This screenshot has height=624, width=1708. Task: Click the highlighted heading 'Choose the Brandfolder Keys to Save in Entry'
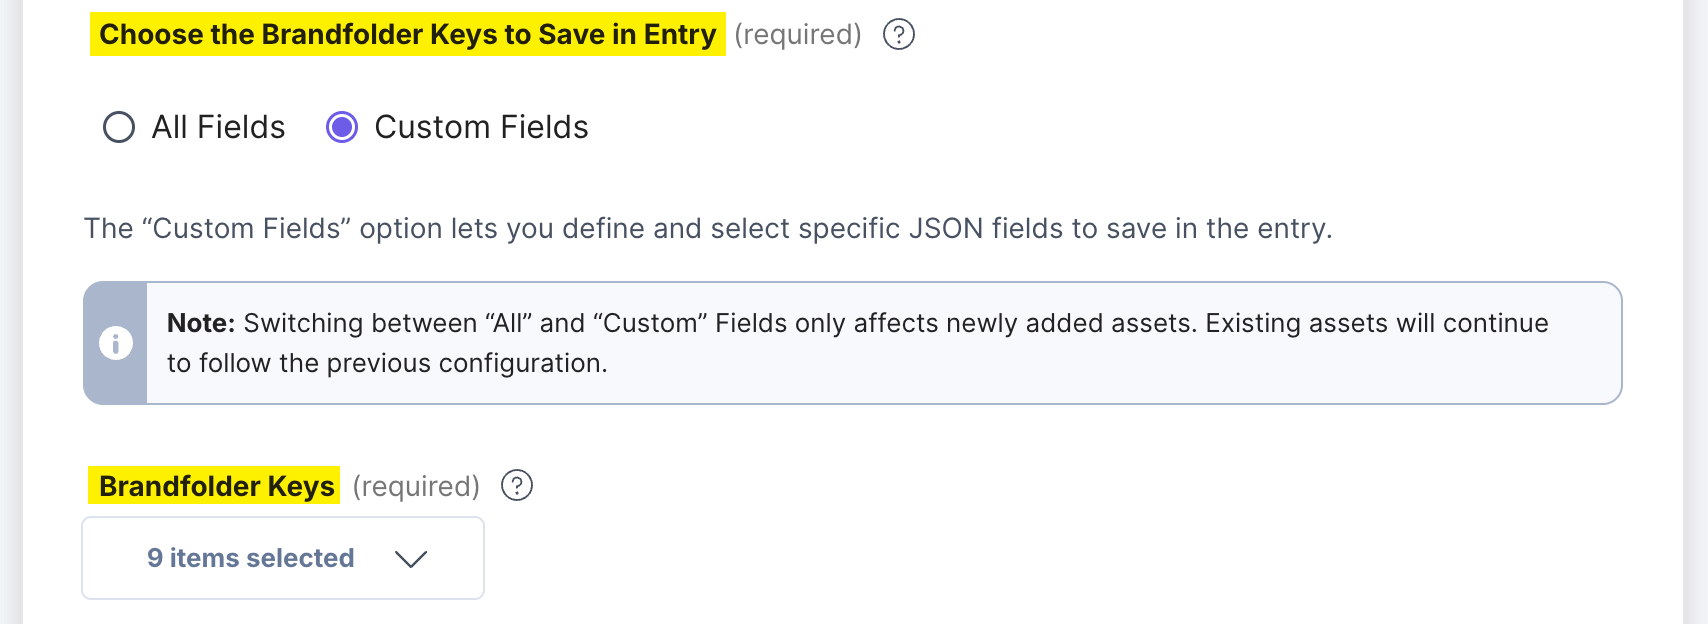click(406, 33)
